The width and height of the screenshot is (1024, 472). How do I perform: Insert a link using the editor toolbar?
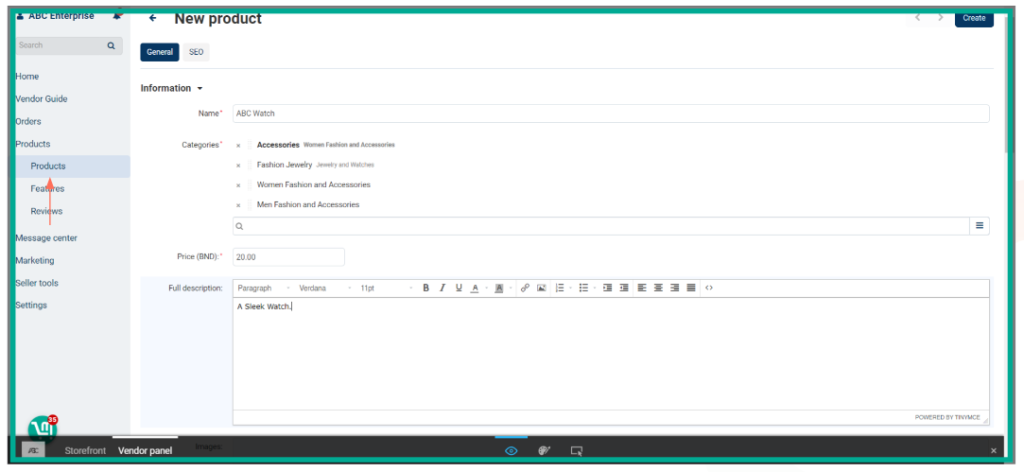tap(525, 288)
